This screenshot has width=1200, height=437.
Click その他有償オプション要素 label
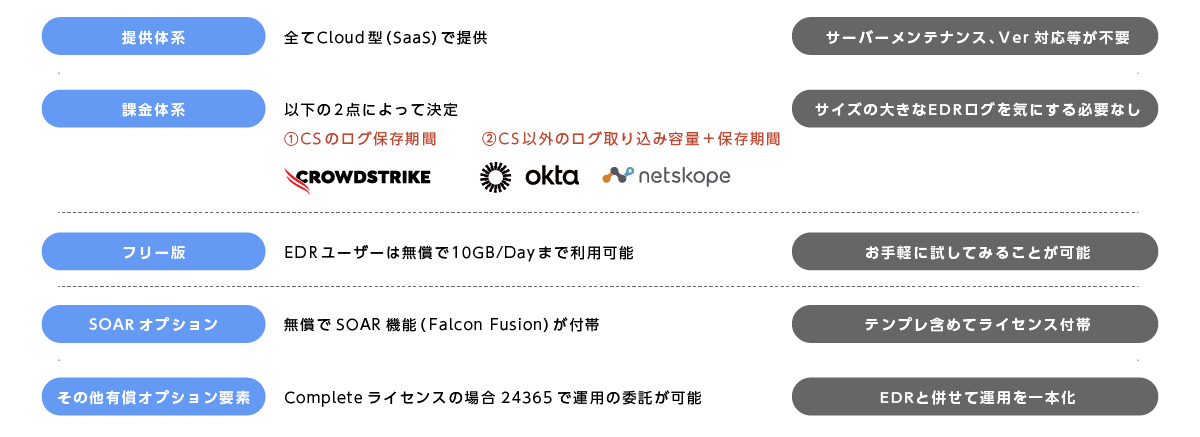pos(153,397)
